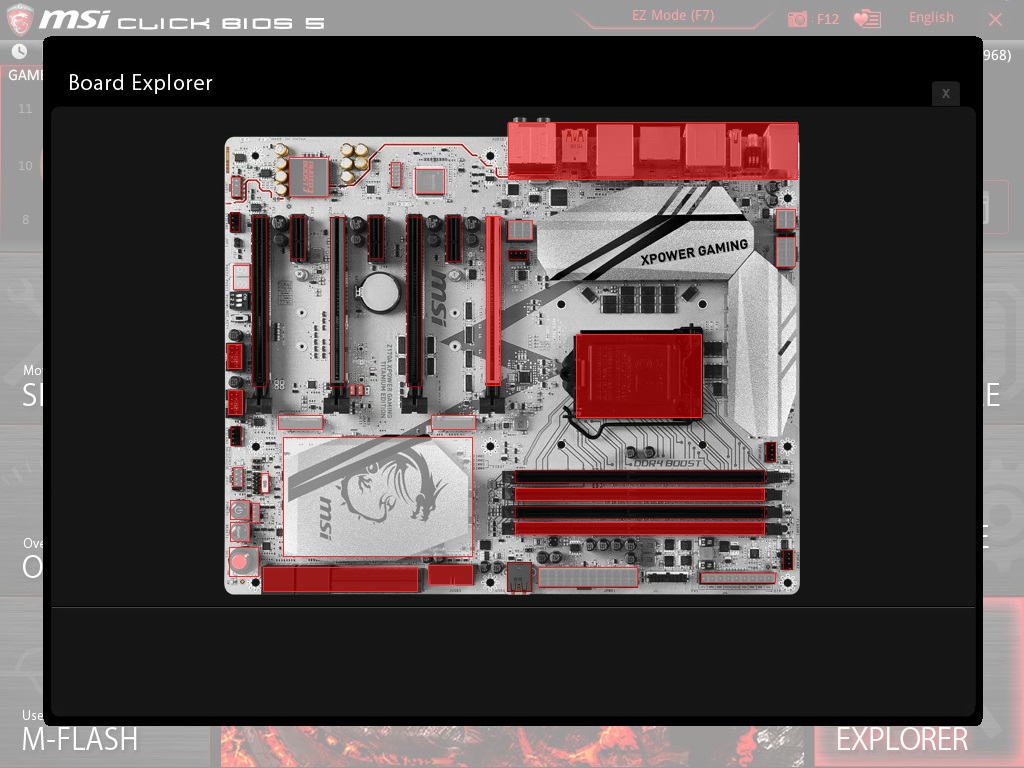Select the CMOS battery on the motherboard

tap(381, 292)
